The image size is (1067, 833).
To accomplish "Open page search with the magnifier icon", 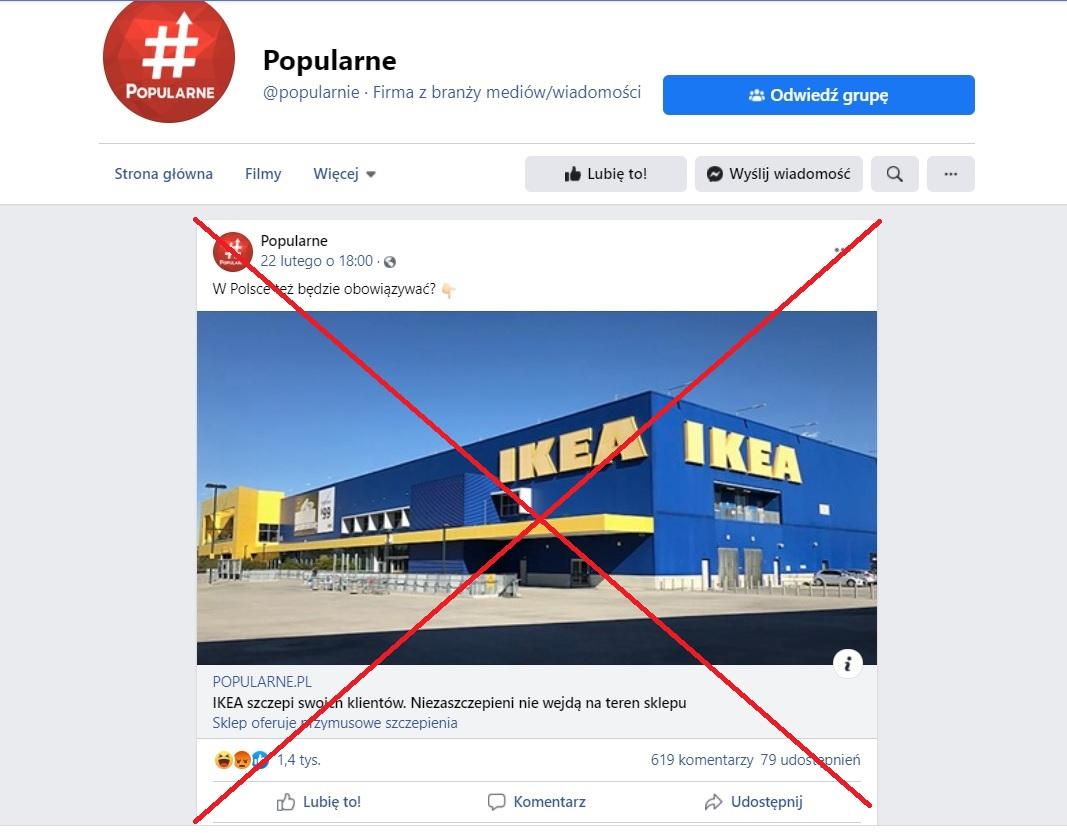I will coord(894,174).
